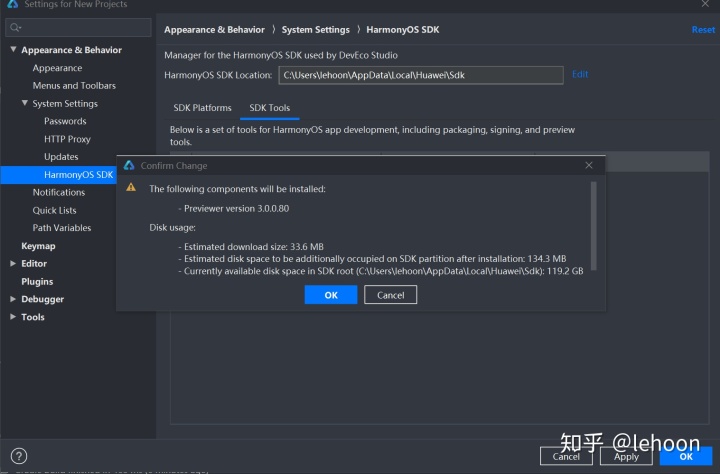The width and height of the screenshot is (720, 474).
Task: Click the HarmonyOS SDK Location path field
Action: 421,75
